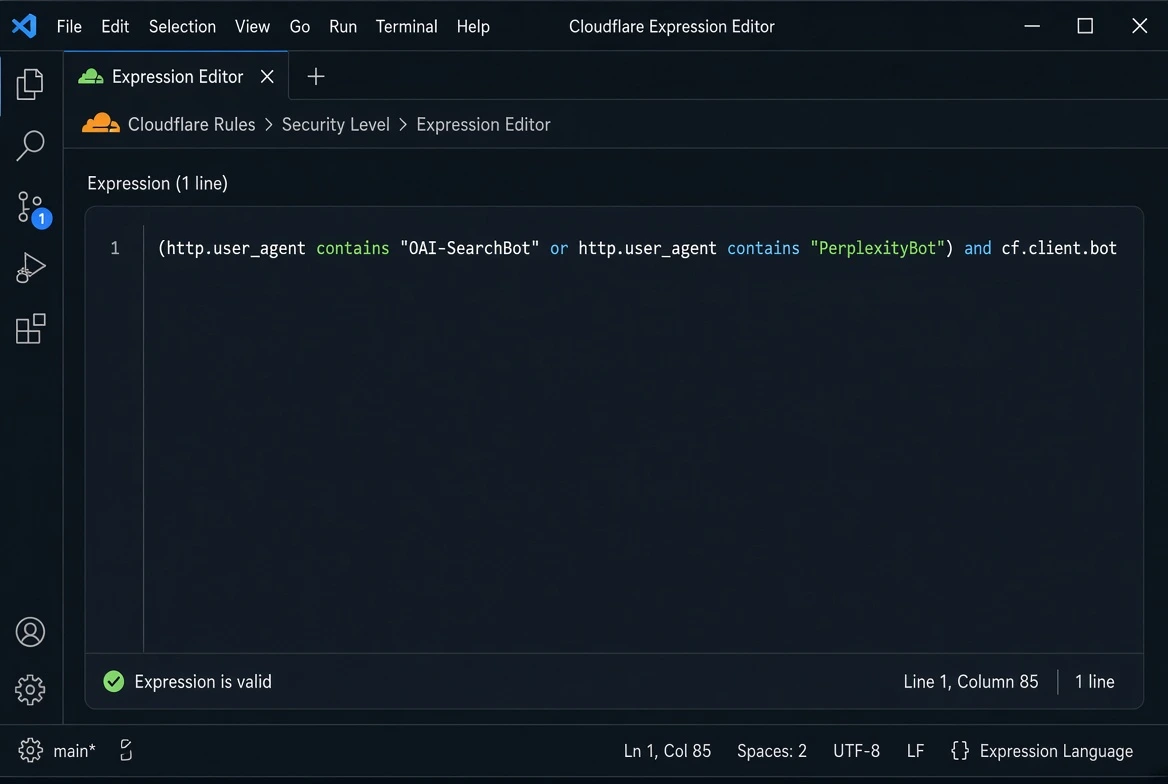Open Source Control with one pending change
Image resolution: width=1168 pixels, height=784 pixels.
point(32,208)
